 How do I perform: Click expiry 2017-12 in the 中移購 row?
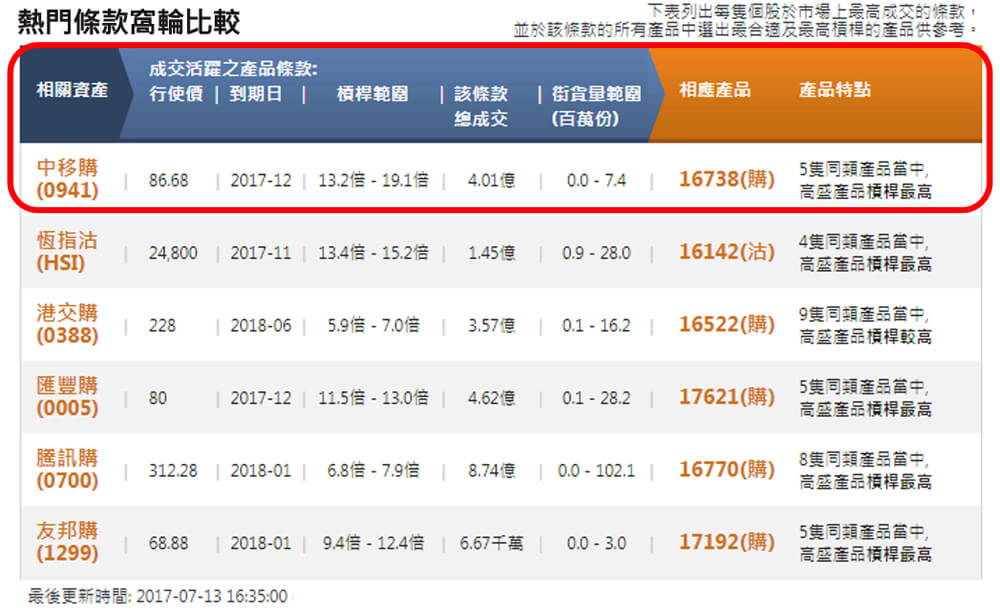[261, 180]
